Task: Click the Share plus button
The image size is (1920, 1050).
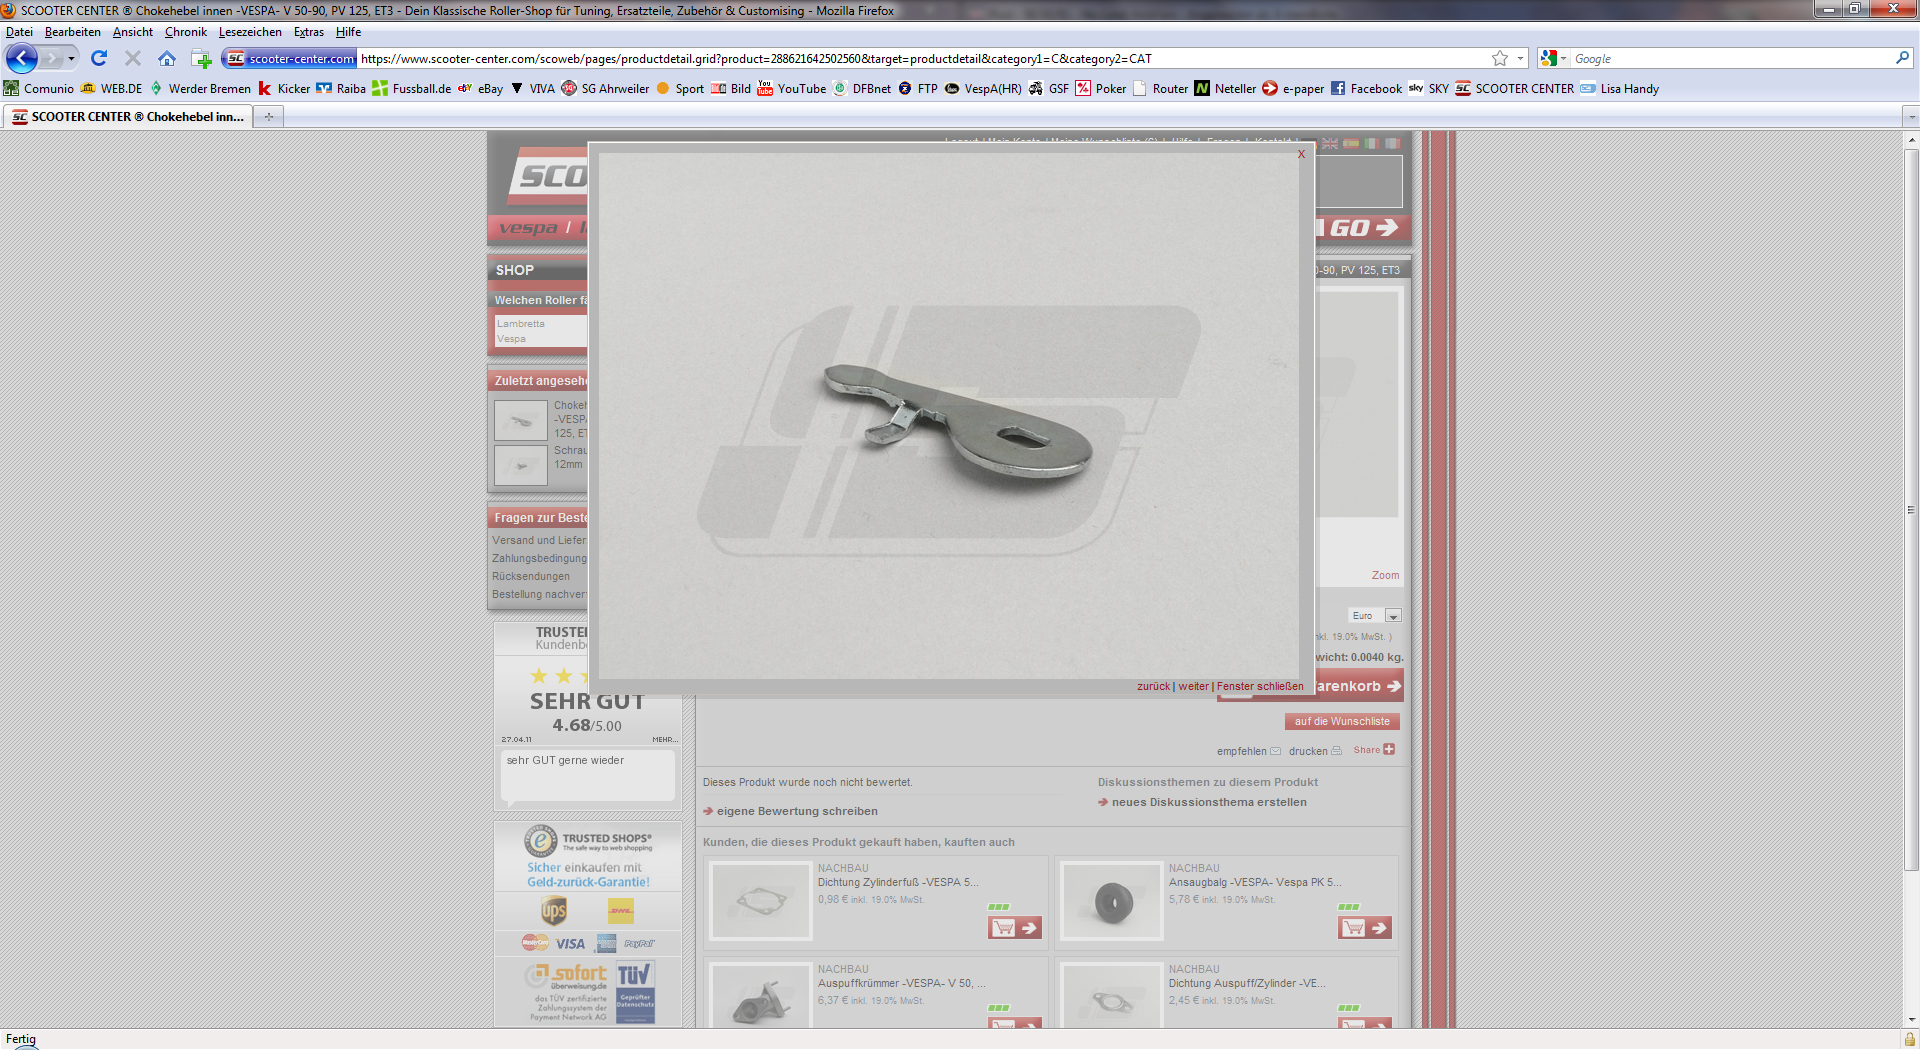Action: coord(1374,750)
